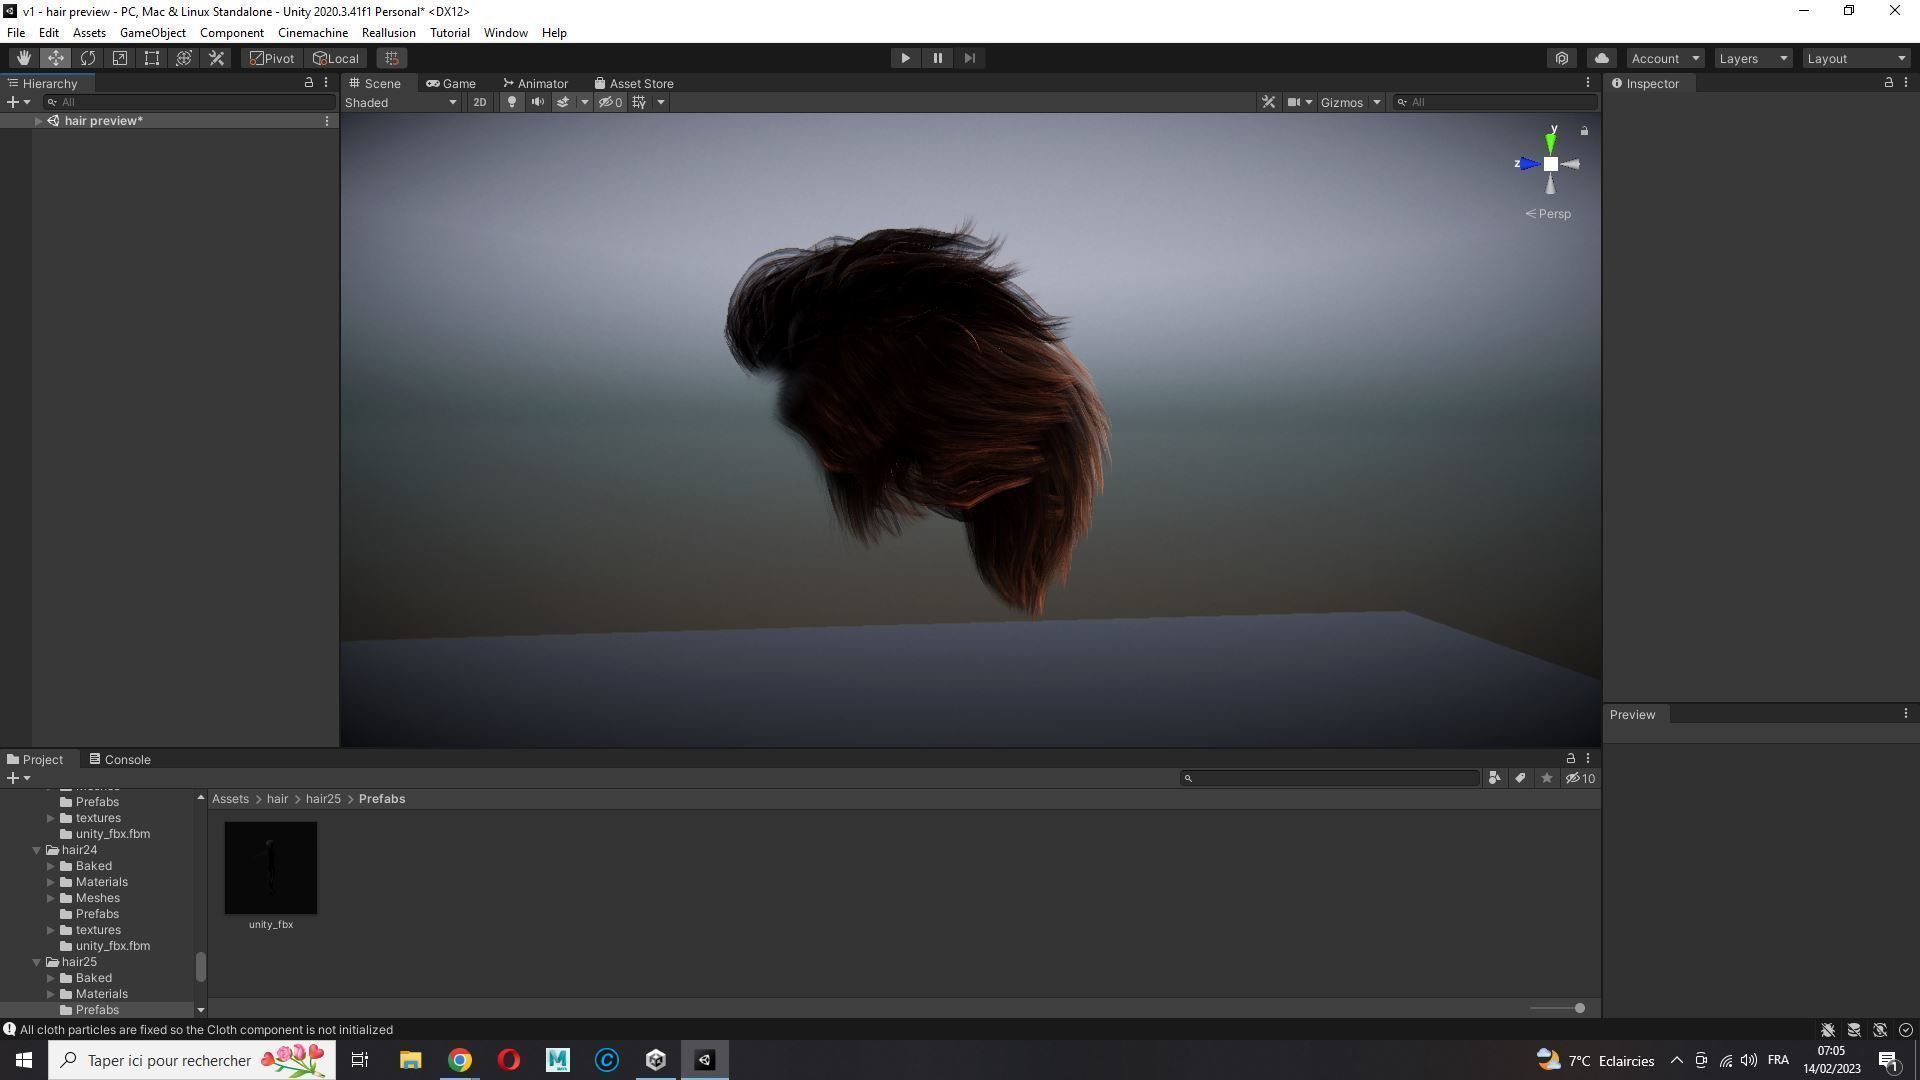Toggle the Local handle rotation button
1920x1080 pixels.
(336, 58)
